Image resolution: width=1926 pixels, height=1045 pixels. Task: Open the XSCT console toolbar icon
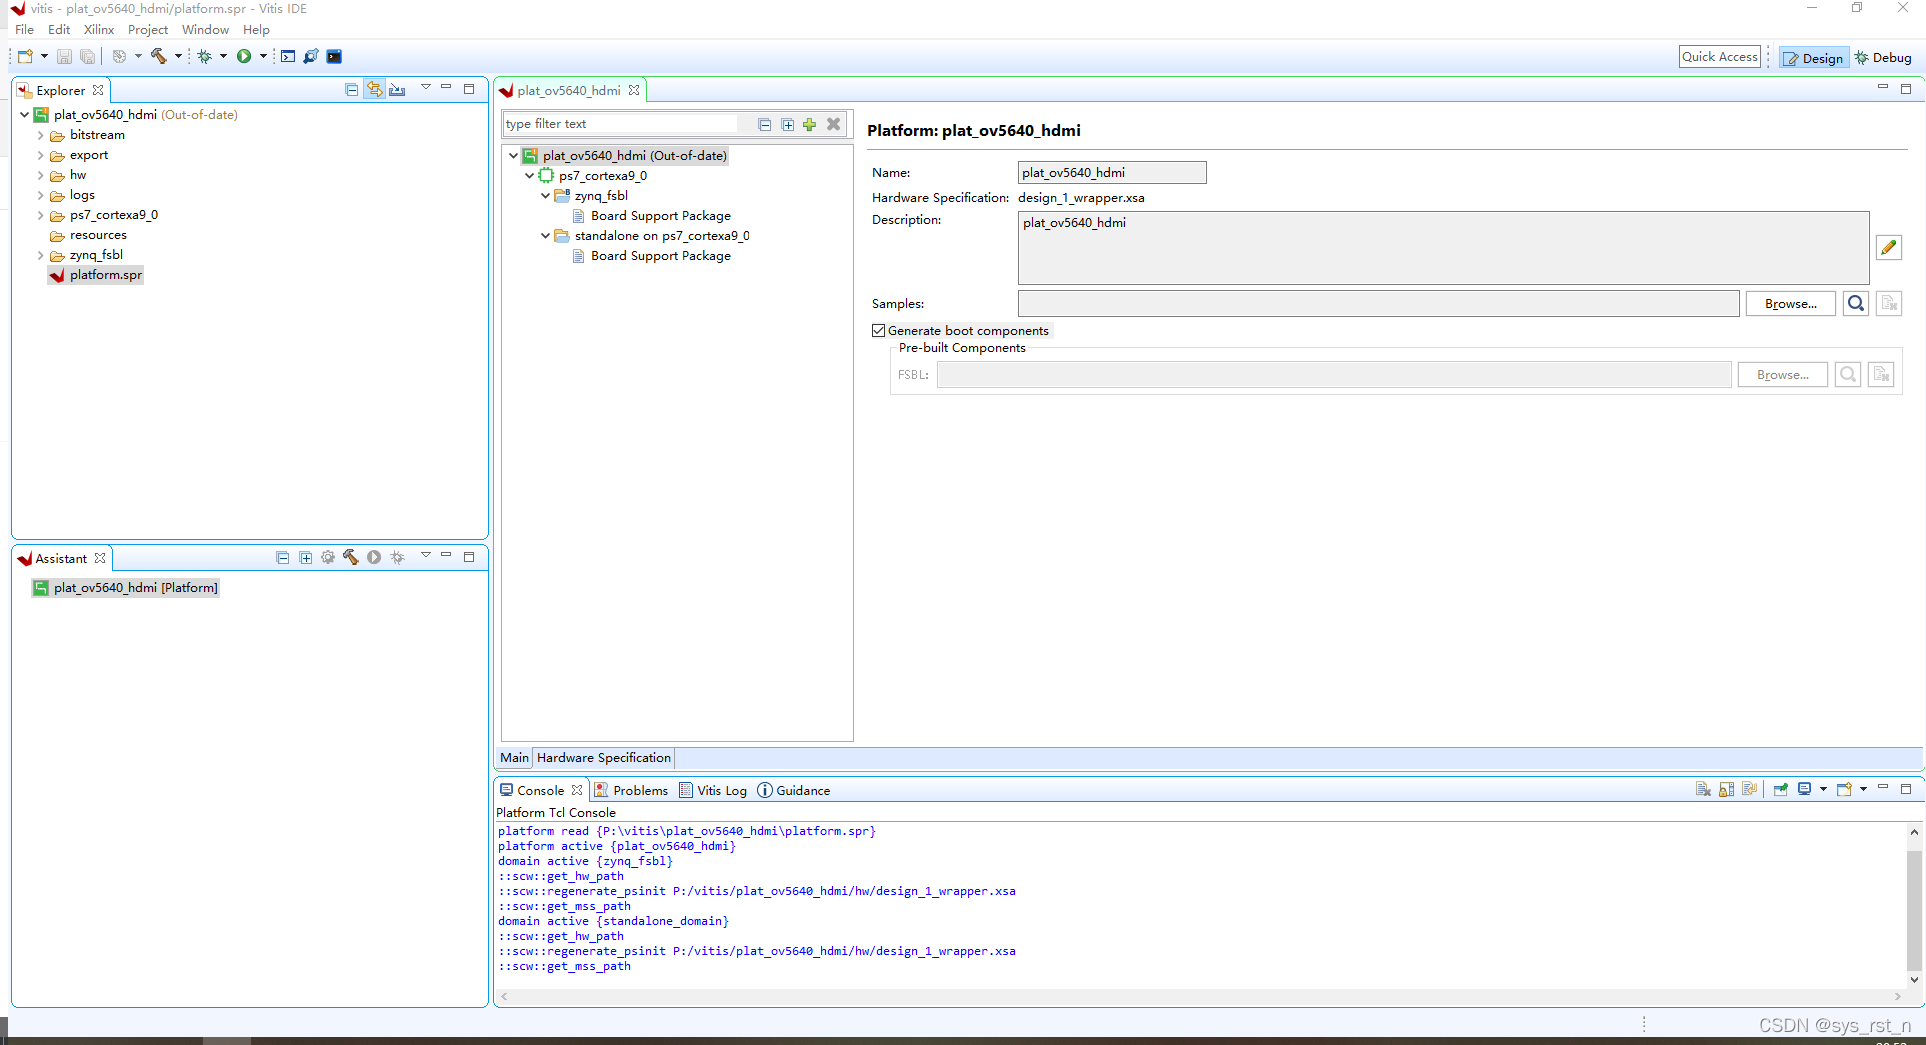(x=288, y=56)
